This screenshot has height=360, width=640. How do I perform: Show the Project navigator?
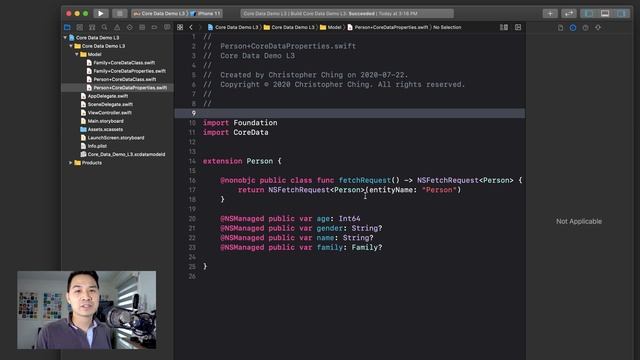[67, 27]
